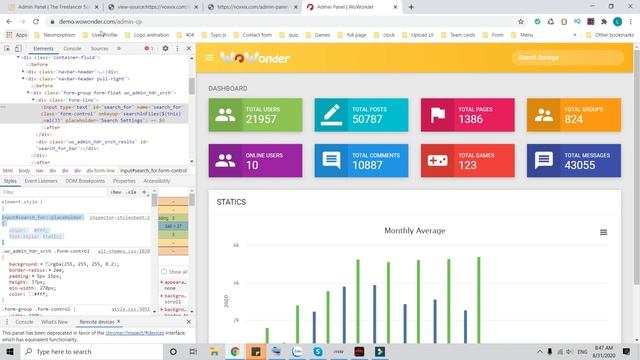
Task: Click the #fff color swatch
Action: (x=31, y=294)
